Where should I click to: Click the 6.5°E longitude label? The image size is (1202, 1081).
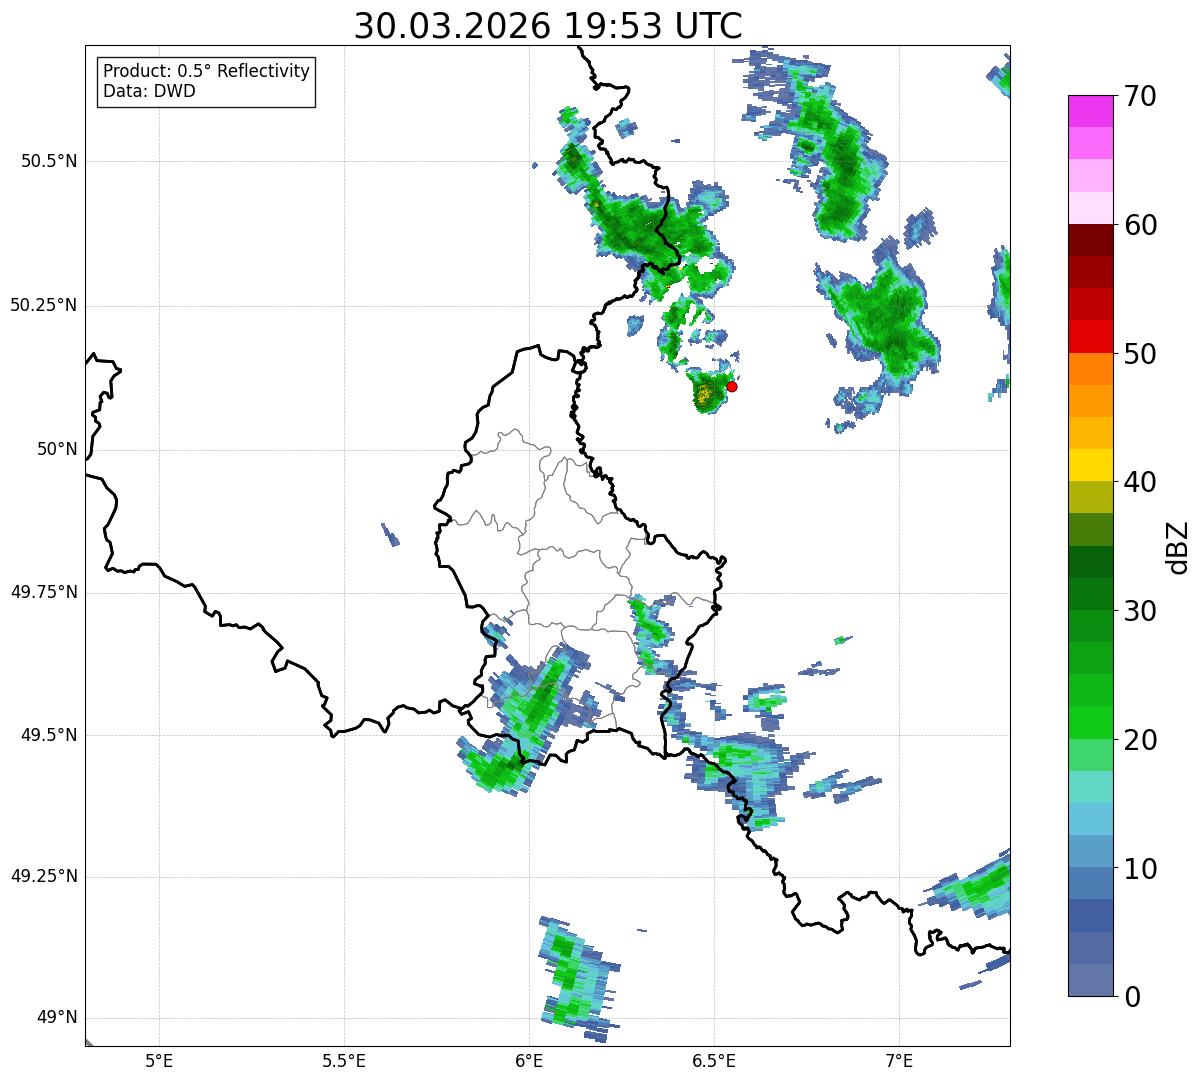point(714,1060)
